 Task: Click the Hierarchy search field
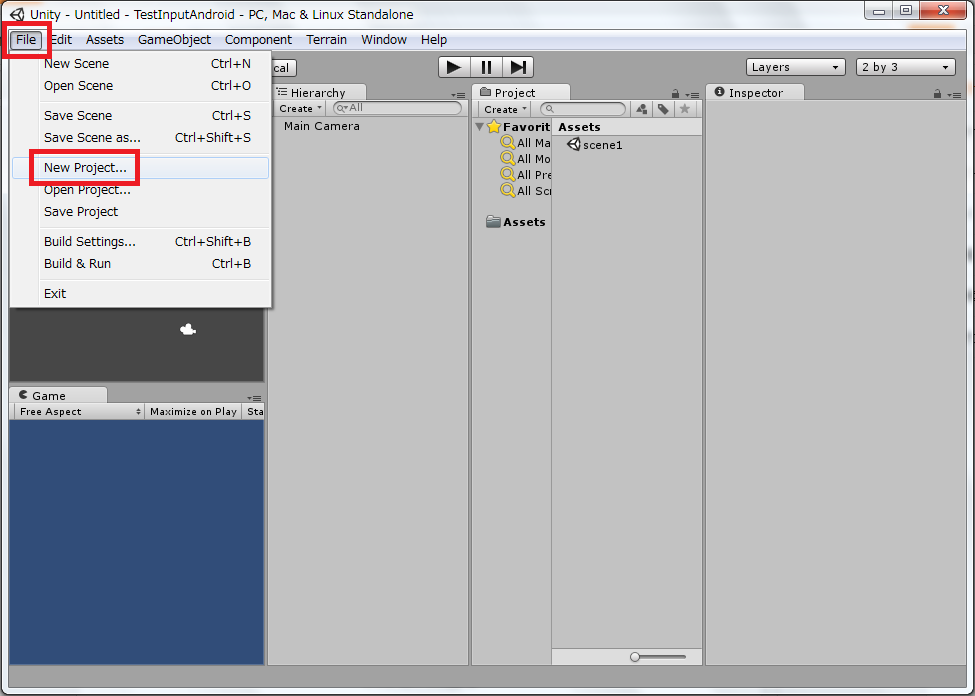coord(397,108)
